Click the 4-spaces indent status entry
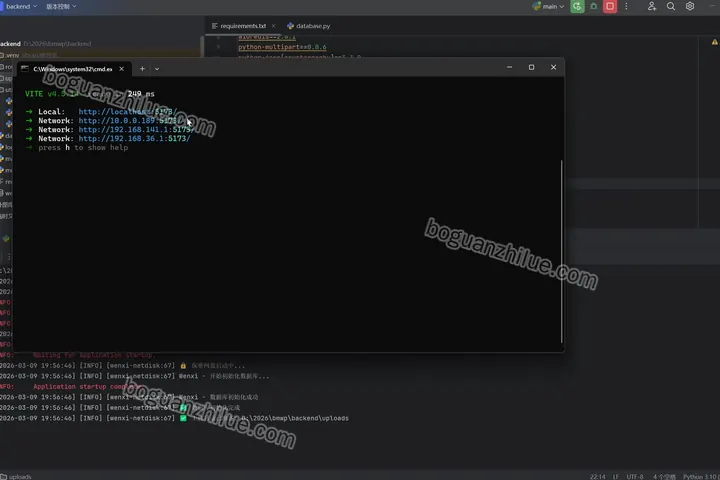720x480 pixels. pyautogui.click(x=664, y=476)
